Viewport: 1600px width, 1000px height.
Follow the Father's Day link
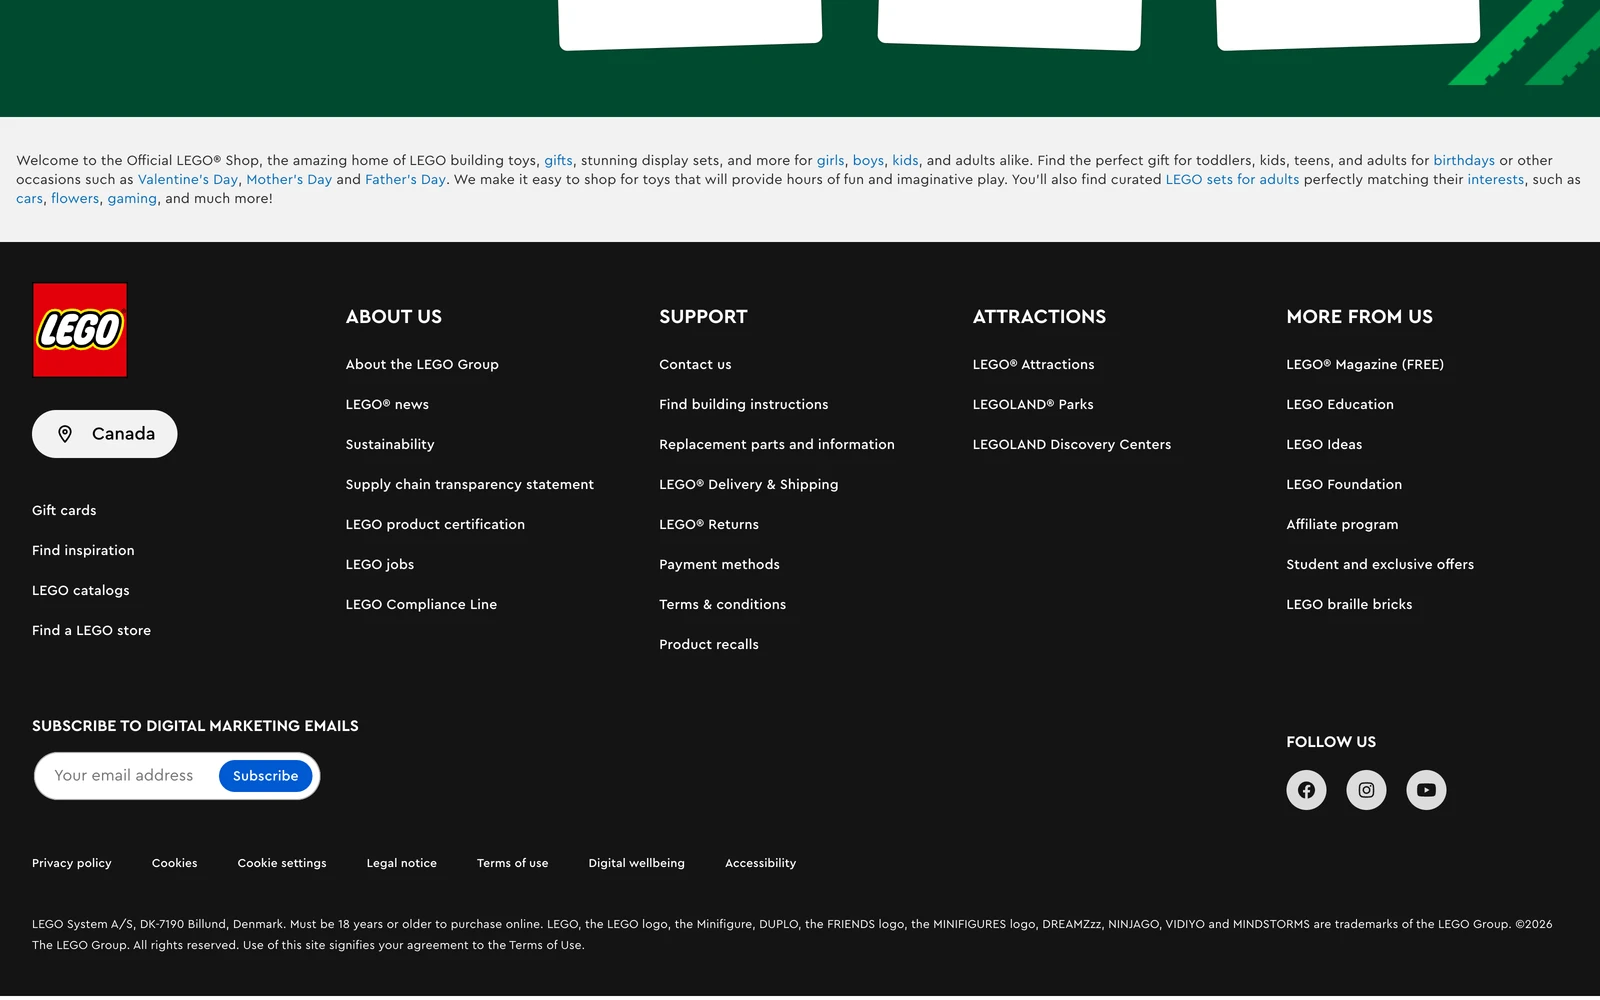tap(405, 180)
